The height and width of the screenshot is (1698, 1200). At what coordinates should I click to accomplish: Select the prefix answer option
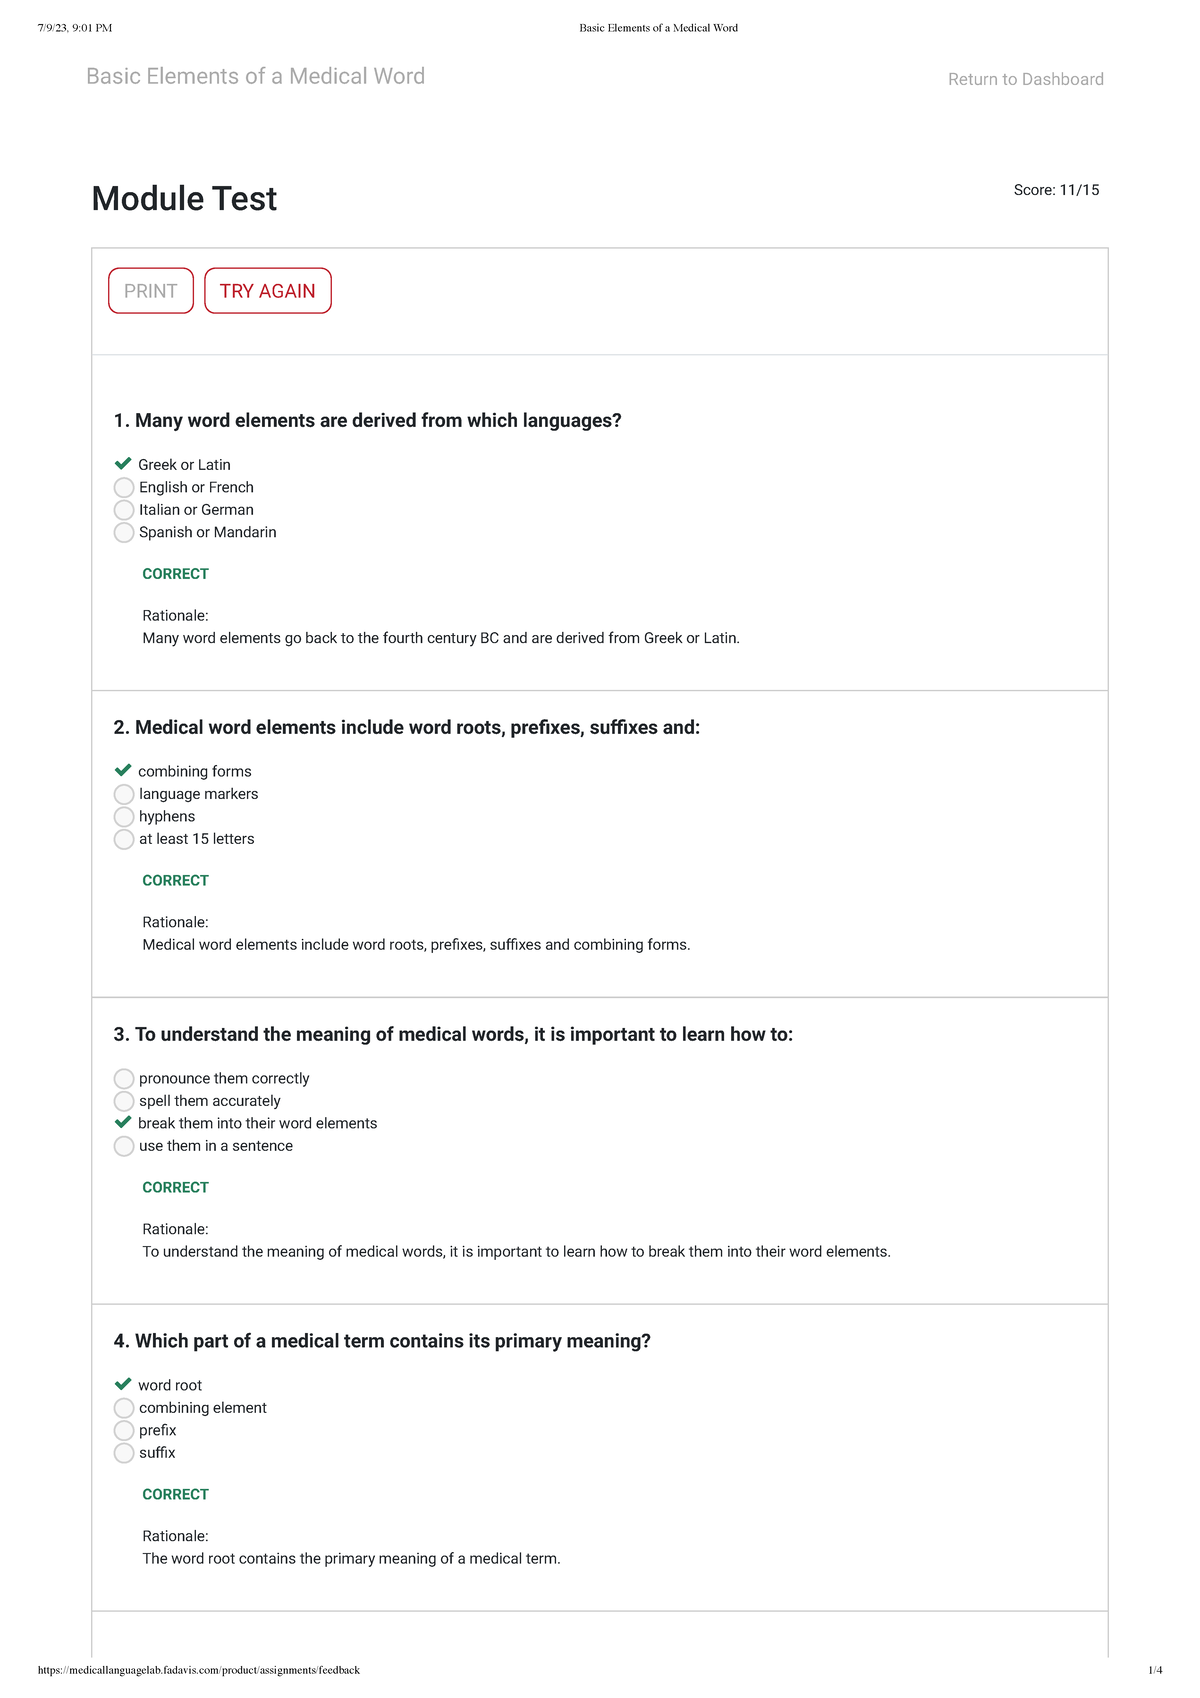click(124, 1430)
